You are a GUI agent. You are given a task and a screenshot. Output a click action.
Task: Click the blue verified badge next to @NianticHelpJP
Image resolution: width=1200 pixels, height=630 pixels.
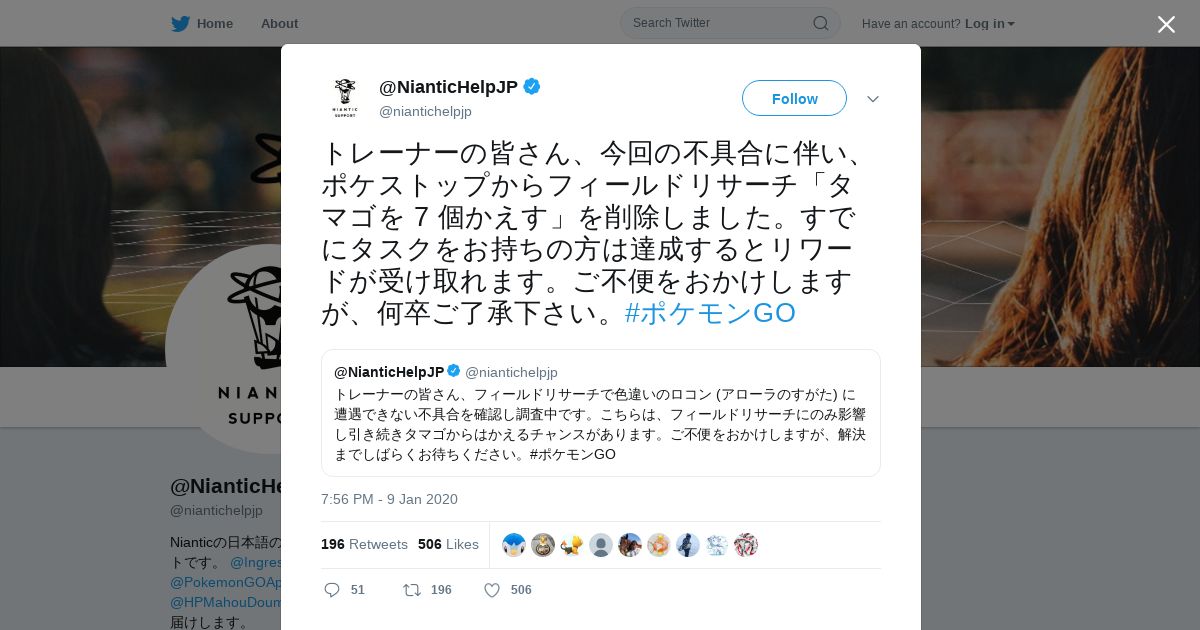(532, 87)
